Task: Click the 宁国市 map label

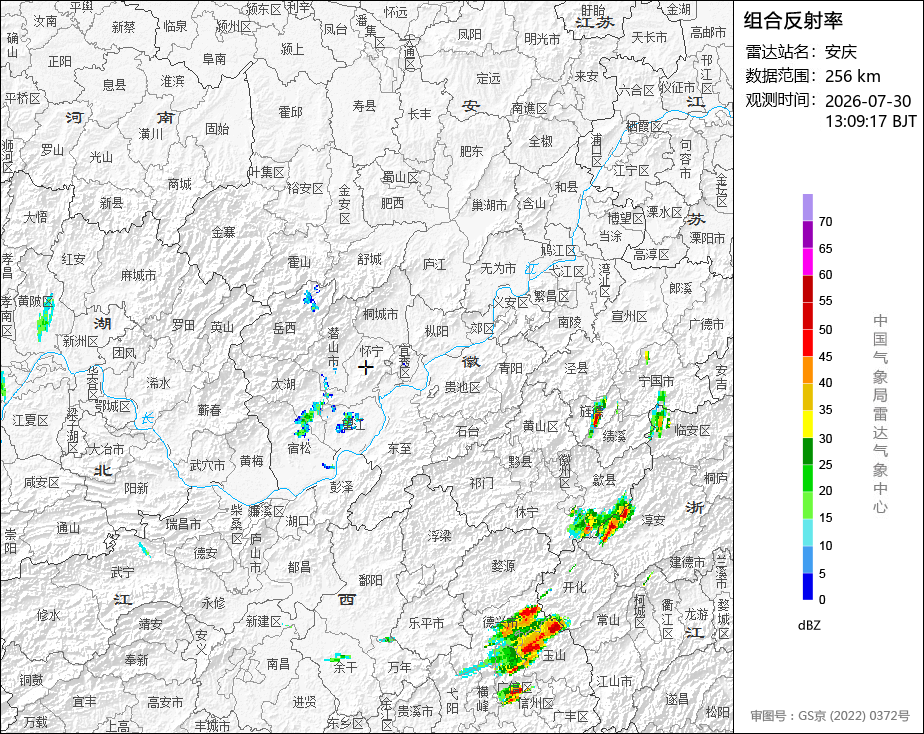Action: click(x=656, y=381)
